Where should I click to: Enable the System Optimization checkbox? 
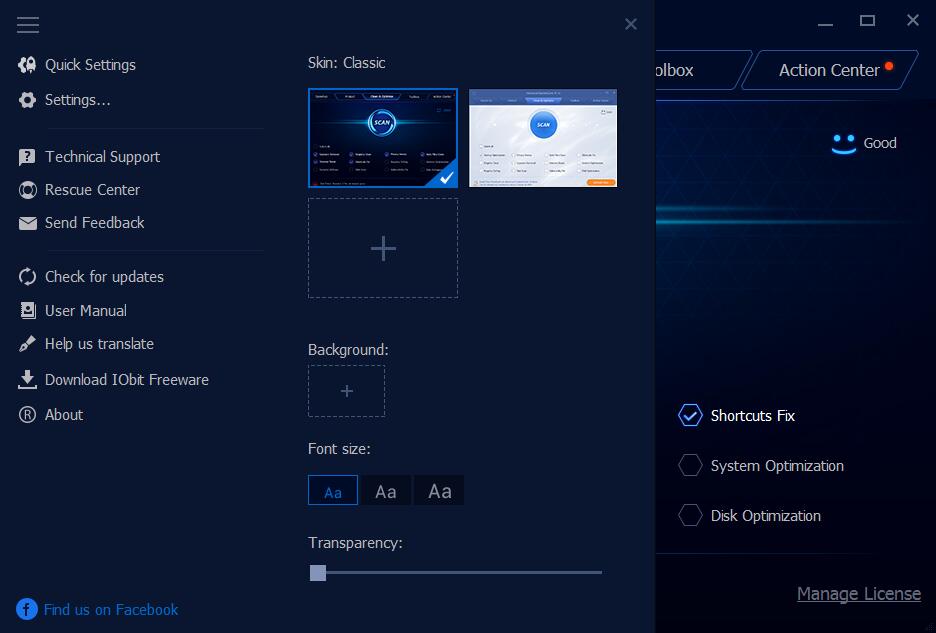point(690,465)
